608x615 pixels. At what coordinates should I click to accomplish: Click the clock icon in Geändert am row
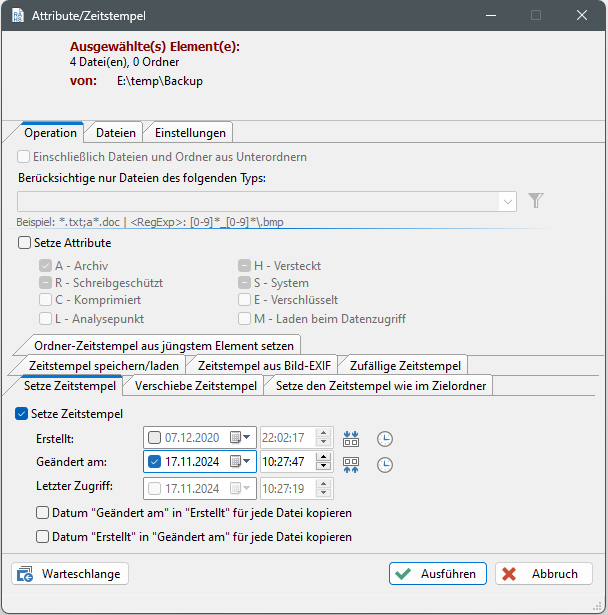[385, 463]
